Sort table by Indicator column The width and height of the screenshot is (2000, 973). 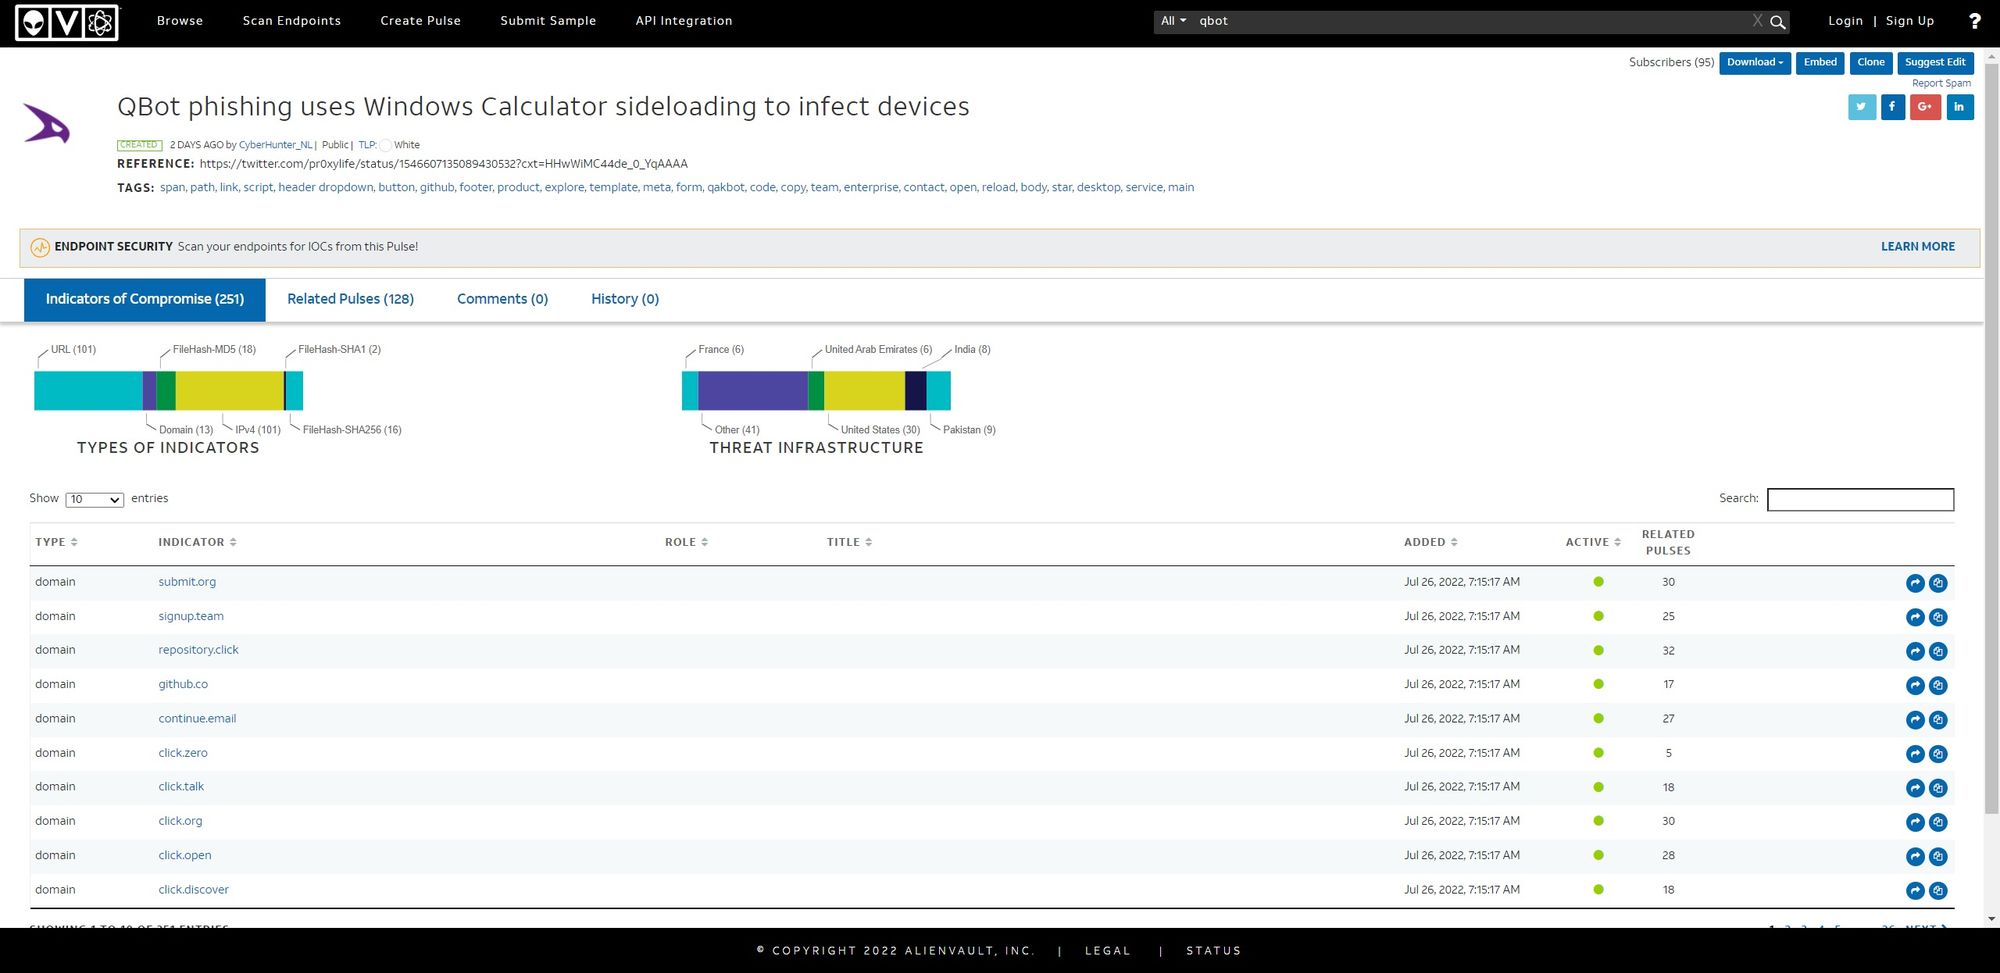point(197,542)
